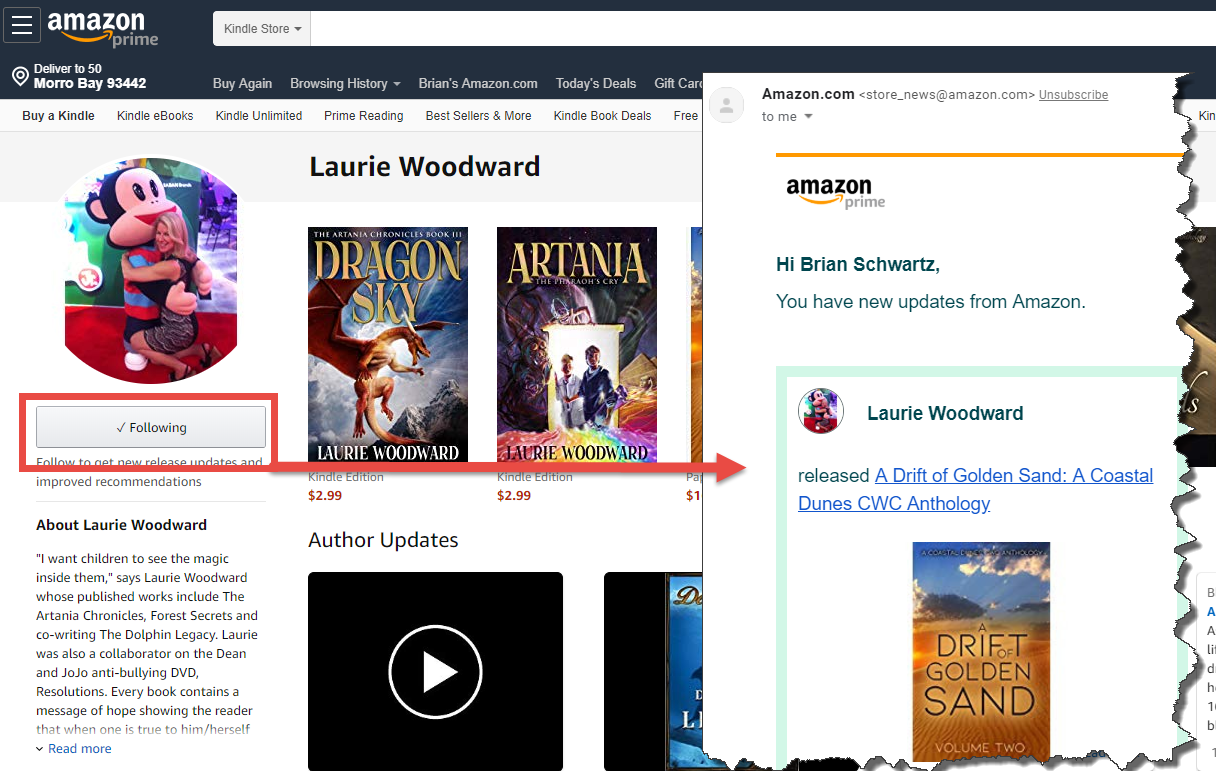Open Today's Deals
Screen dimensions: 1216x771
tap(596, 84)
